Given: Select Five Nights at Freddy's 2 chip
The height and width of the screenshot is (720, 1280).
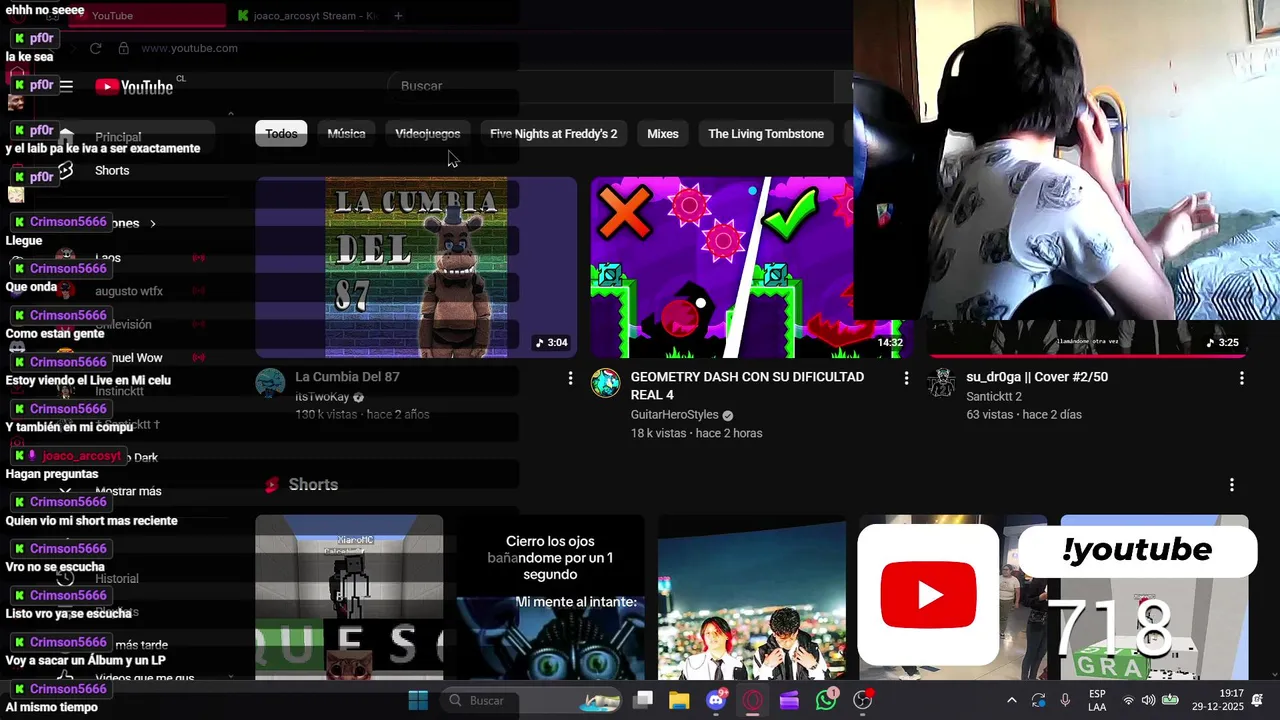Looking at the screenshot, I should click(553, 134).
